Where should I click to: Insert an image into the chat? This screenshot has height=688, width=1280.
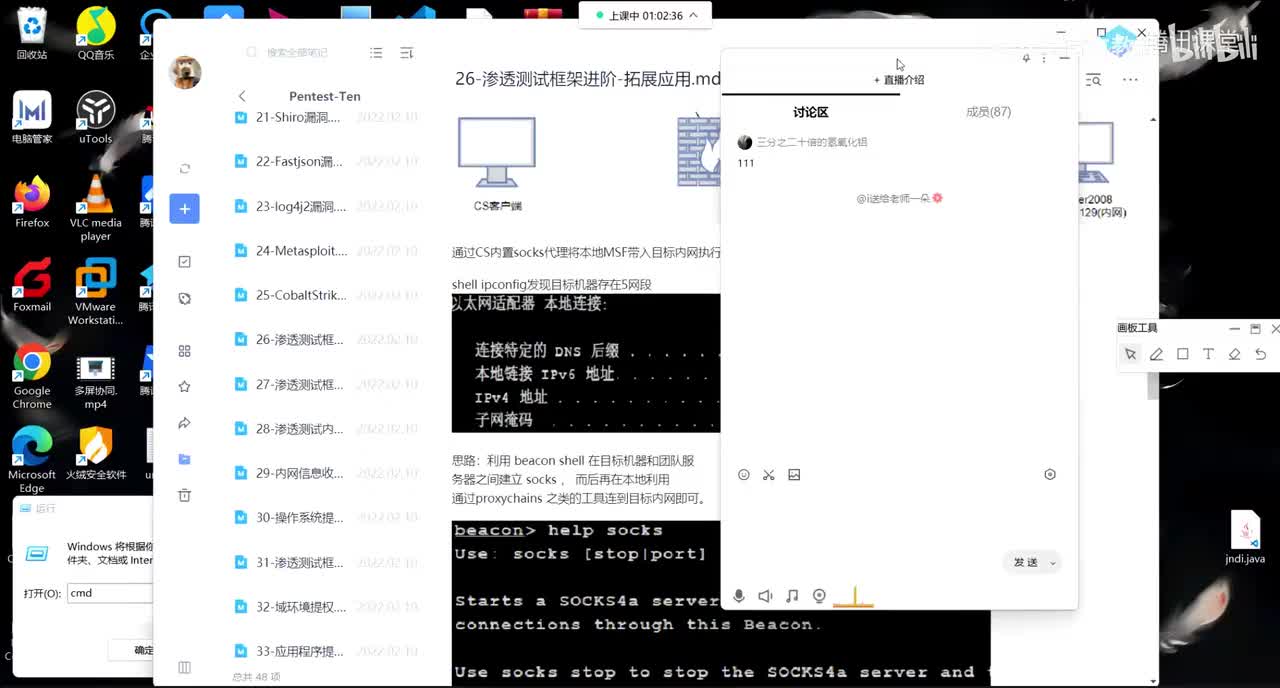(x=794, y=475)
